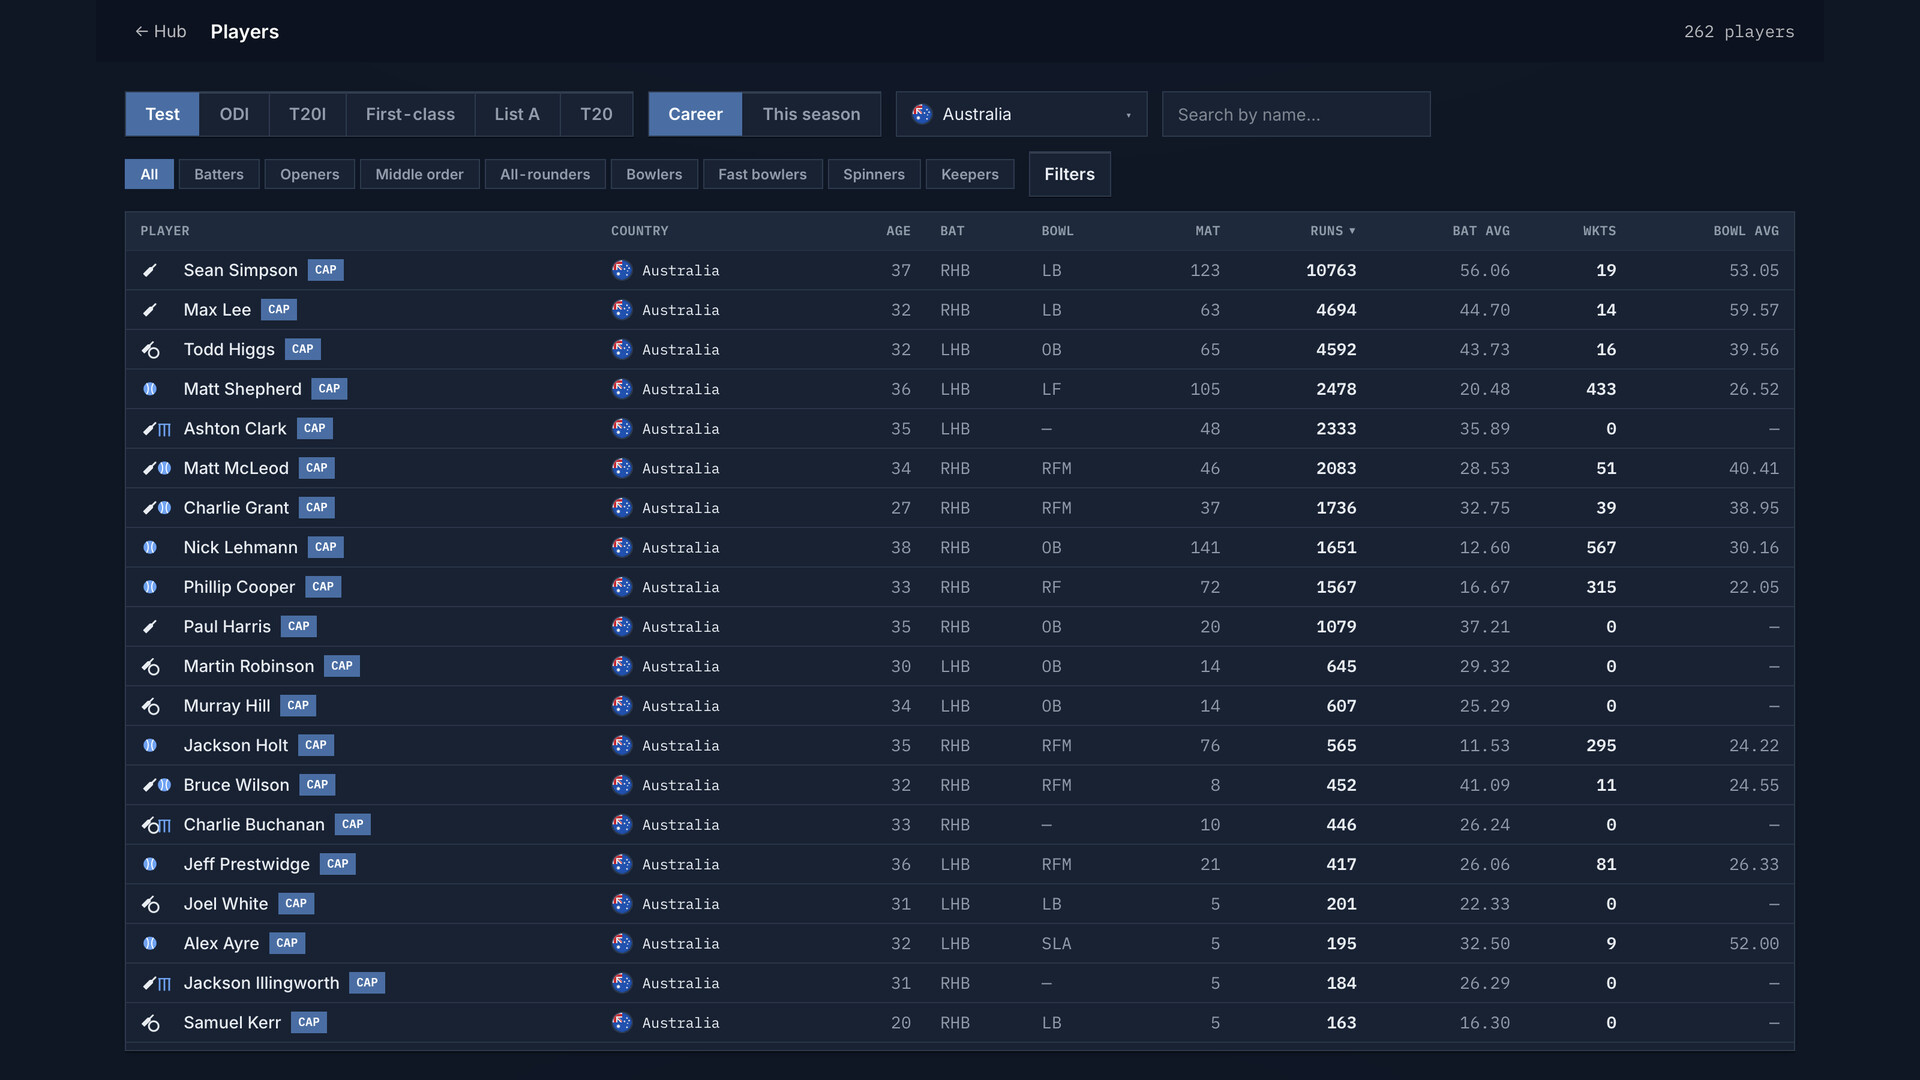The height and width of the screenshot is (1080, 1920).
Task: Open the First-class format tab
Action: 410,114
